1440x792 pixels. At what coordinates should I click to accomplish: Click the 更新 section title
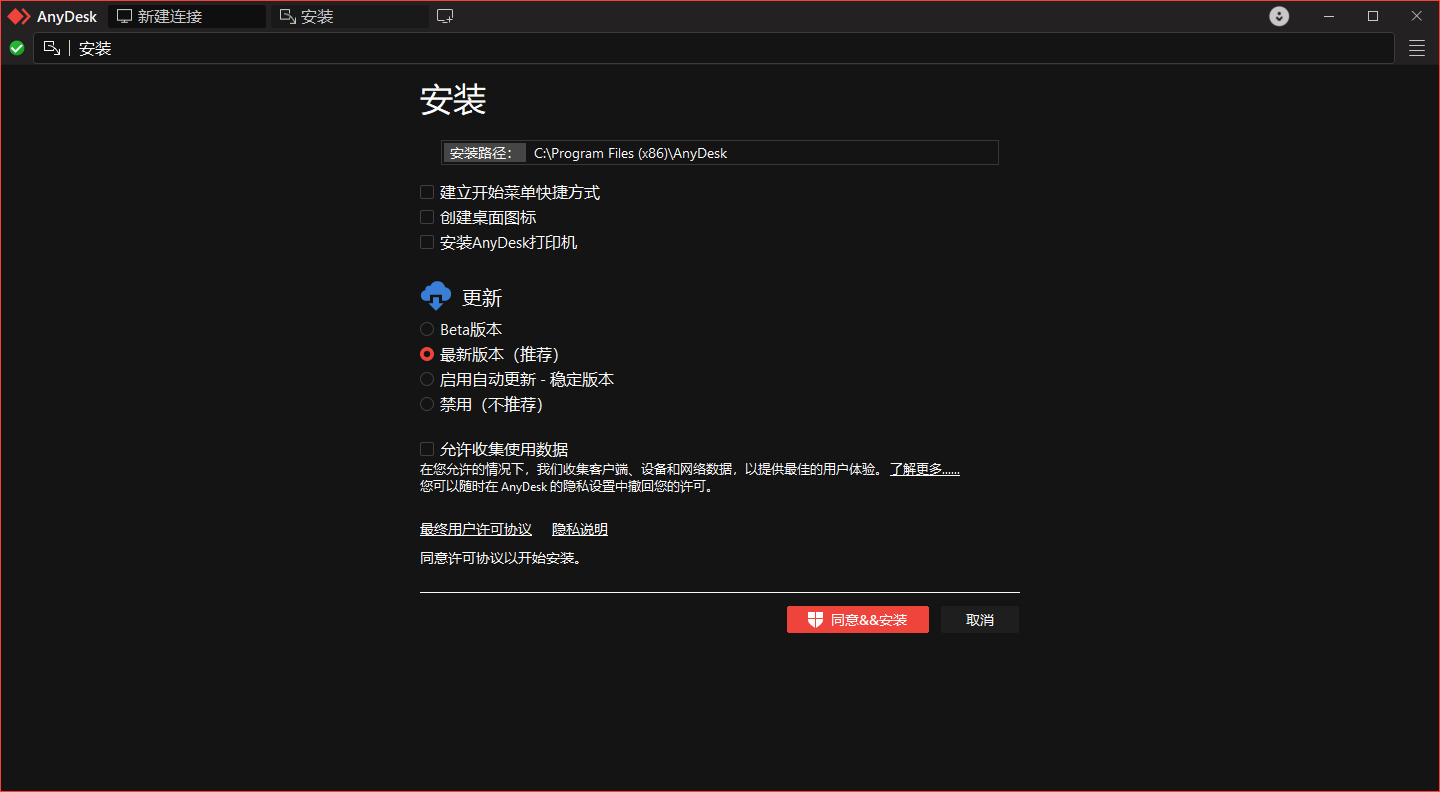pyautogui.click(x=482, y=298)
